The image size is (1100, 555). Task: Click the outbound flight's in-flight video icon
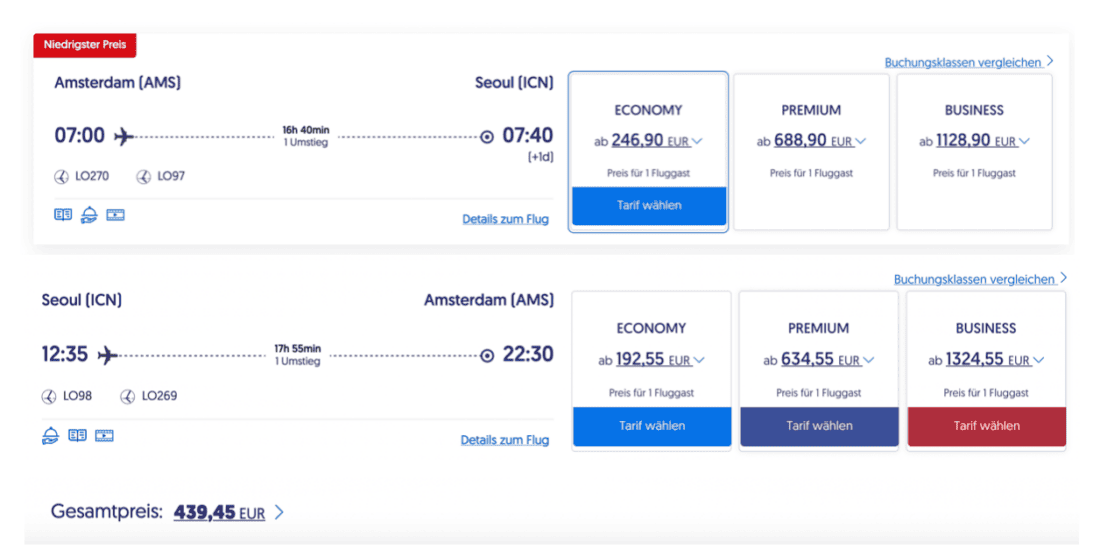pyautogui.click(x=115, y=215)
